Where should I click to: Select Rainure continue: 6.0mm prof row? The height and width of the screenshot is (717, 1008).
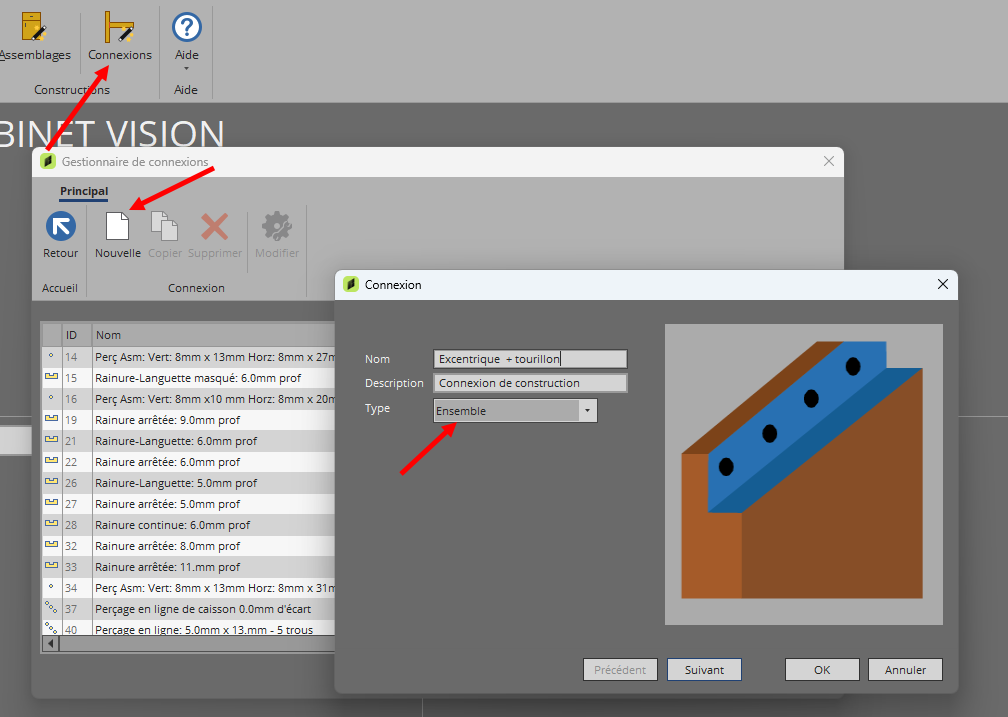tap(188, 525)
